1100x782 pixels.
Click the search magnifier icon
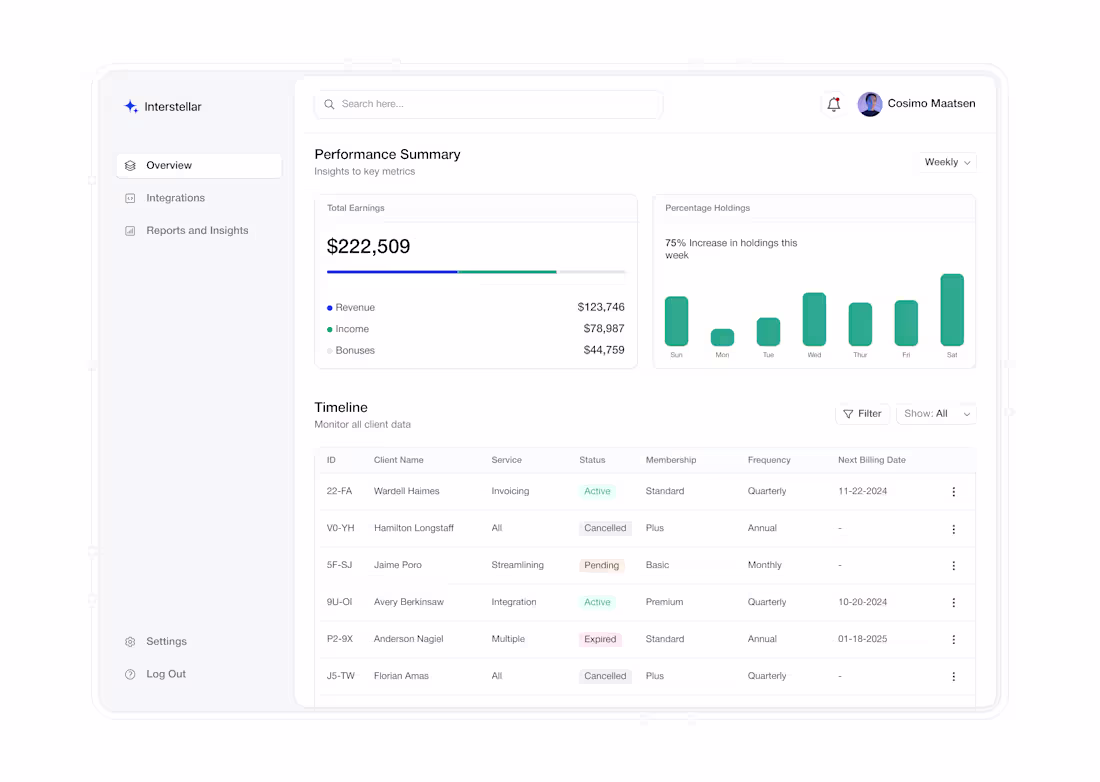[x=329, y=104]
